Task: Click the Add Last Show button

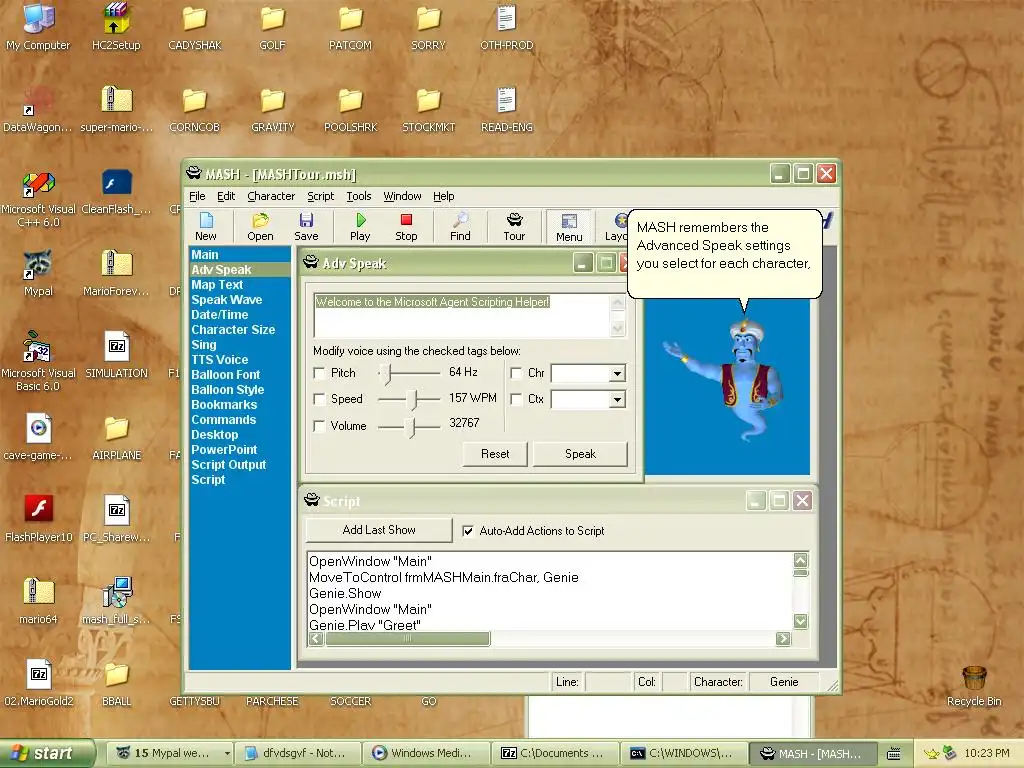Action: click(379, 530)
